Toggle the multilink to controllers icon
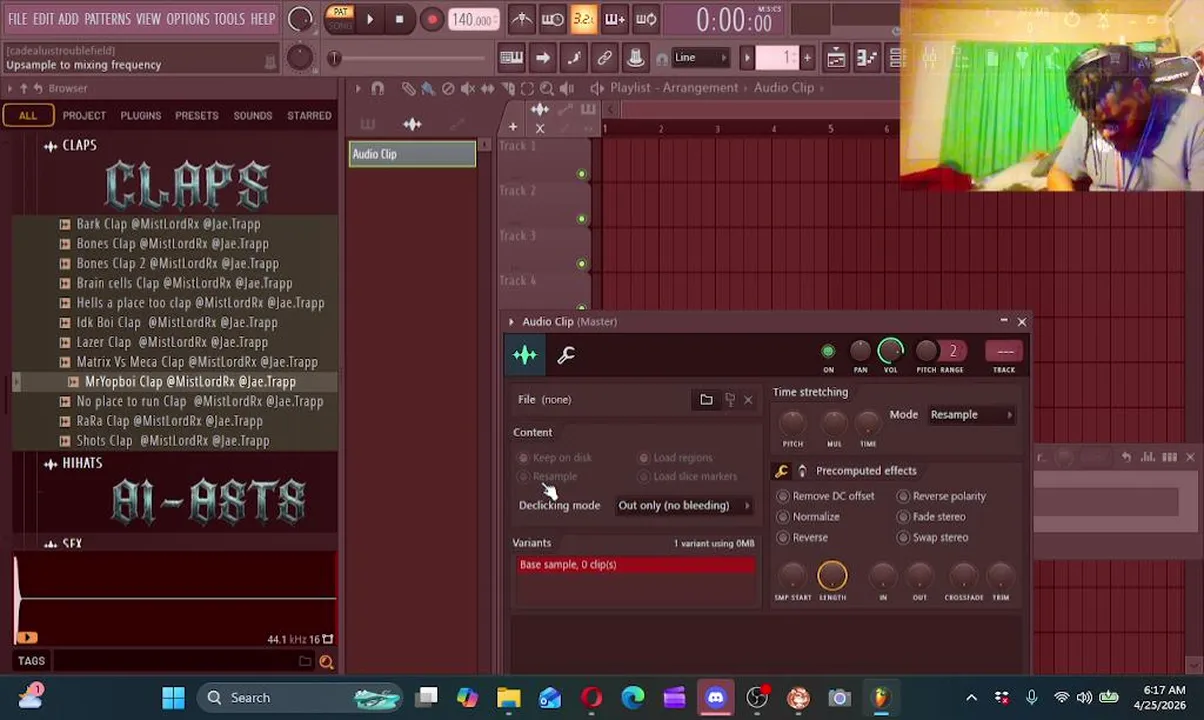Image resolution: width=1204 pixels, height=720 pixels. point(605,57)
